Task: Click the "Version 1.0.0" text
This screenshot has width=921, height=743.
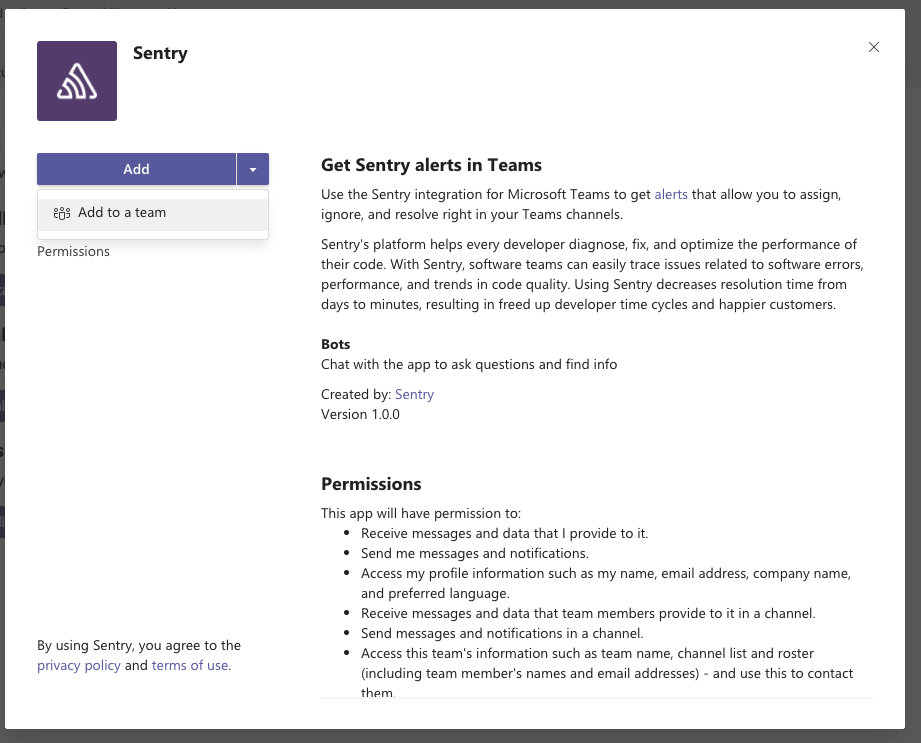Action: pyautogui.click(x=360, y=414)
